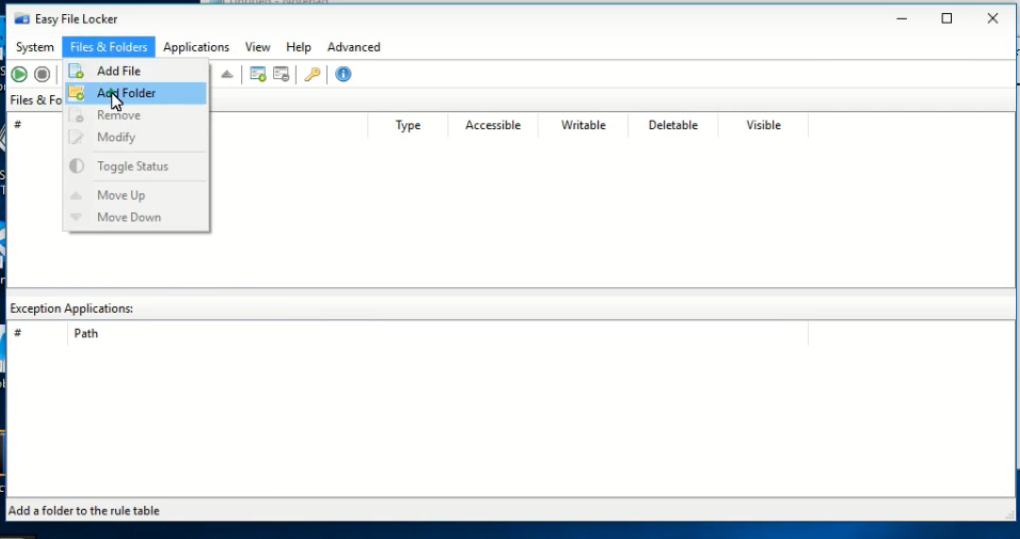Click the Accessible column header
1020x539 pixels.
point(493,125)
